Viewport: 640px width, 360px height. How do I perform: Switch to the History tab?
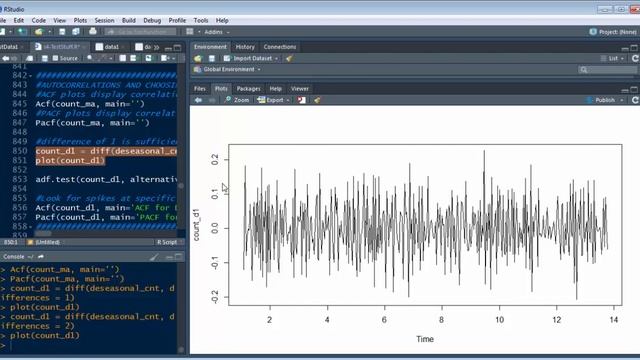click(x=245, y=47)
